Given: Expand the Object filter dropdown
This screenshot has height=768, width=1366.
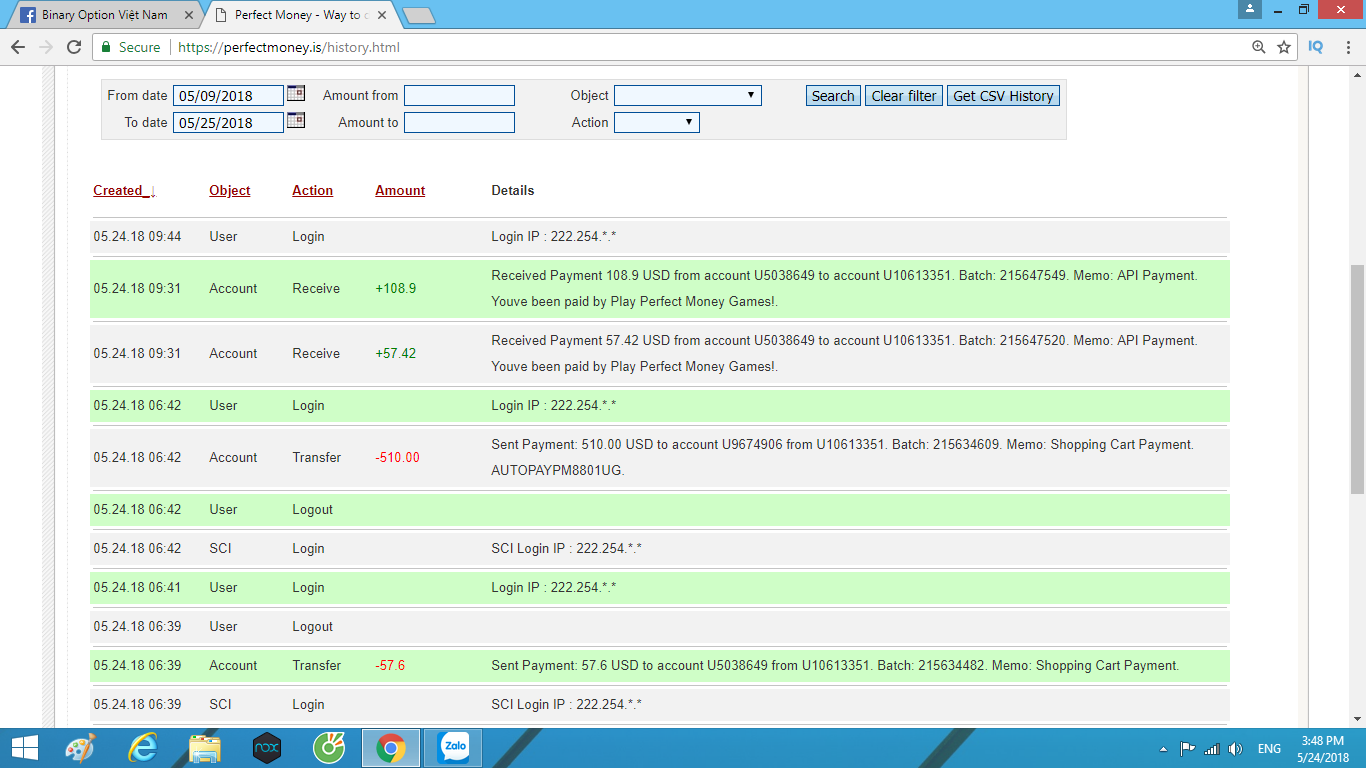Looking at the screenshot, I should [x=688, y=95].
